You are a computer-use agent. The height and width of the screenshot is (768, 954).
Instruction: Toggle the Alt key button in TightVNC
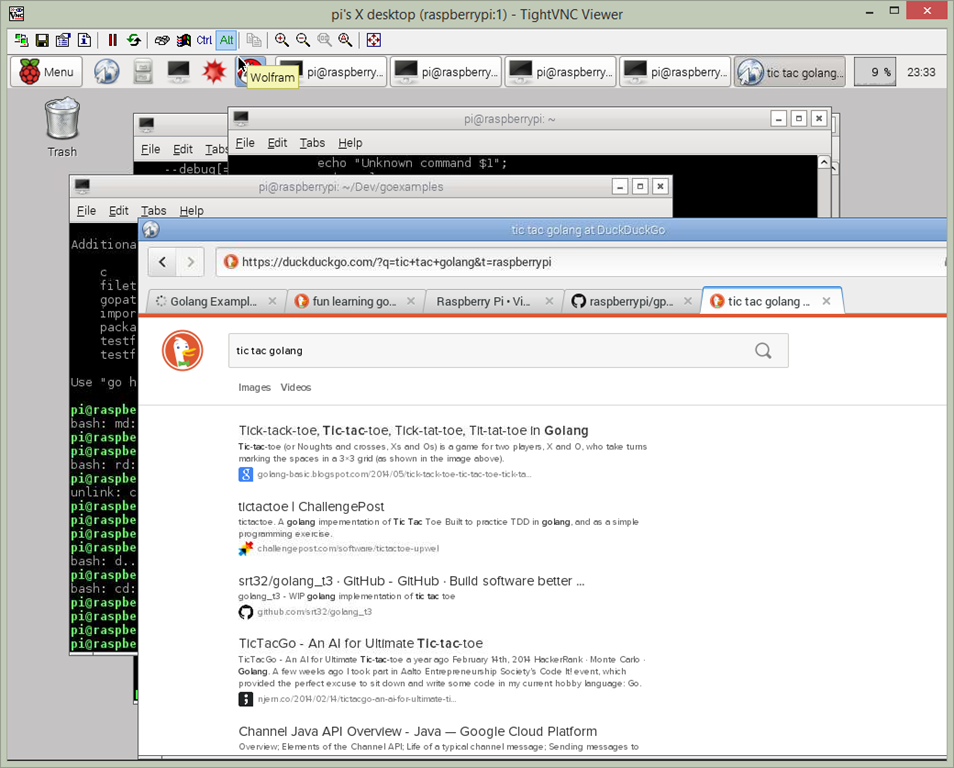coord(226,40)
